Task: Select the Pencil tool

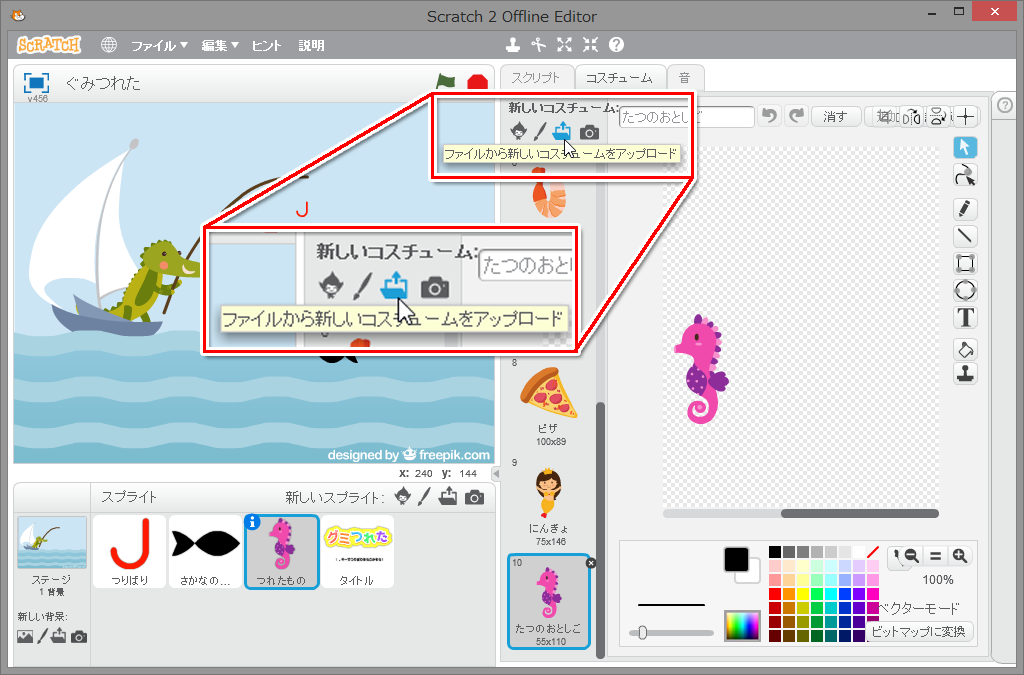Action: (965, 209)
